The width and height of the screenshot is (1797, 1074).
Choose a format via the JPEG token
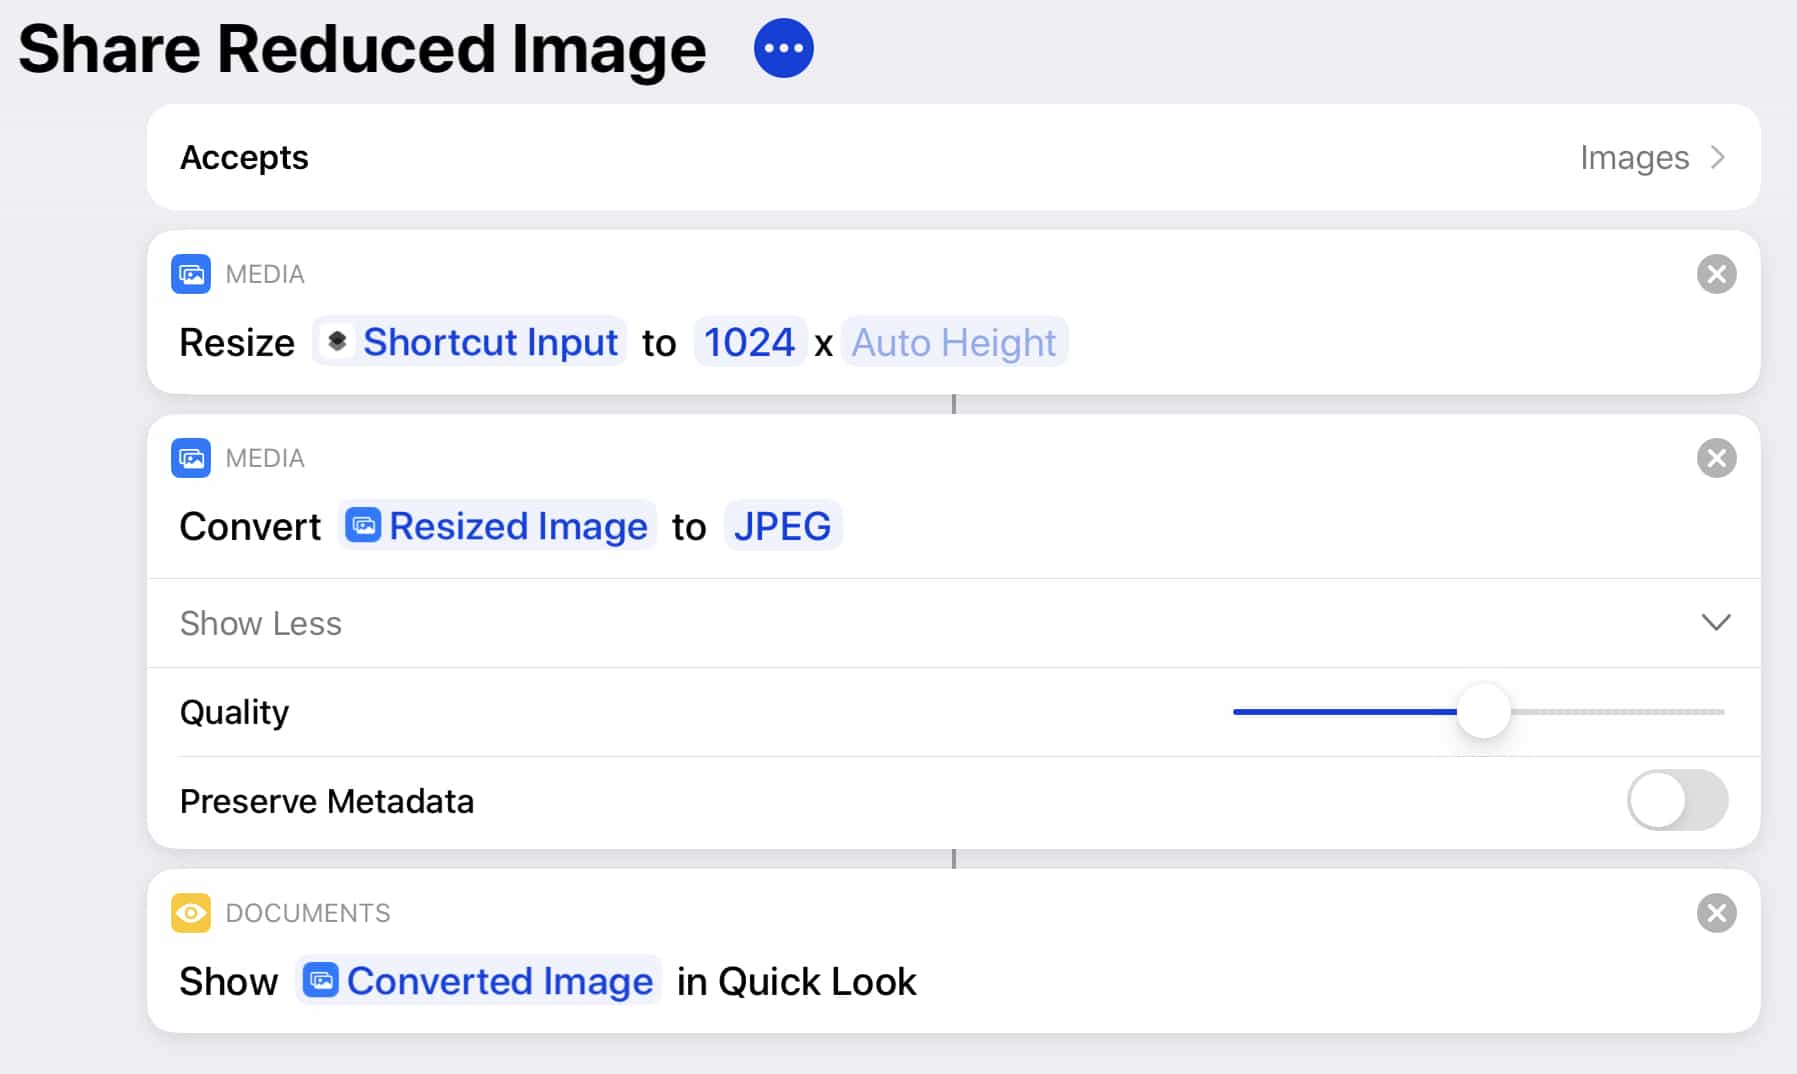[x=782, y=526]
